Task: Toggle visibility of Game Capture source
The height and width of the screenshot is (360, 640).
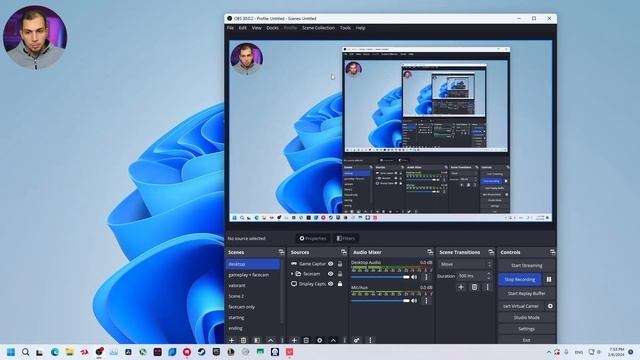Action: (331, 264)
